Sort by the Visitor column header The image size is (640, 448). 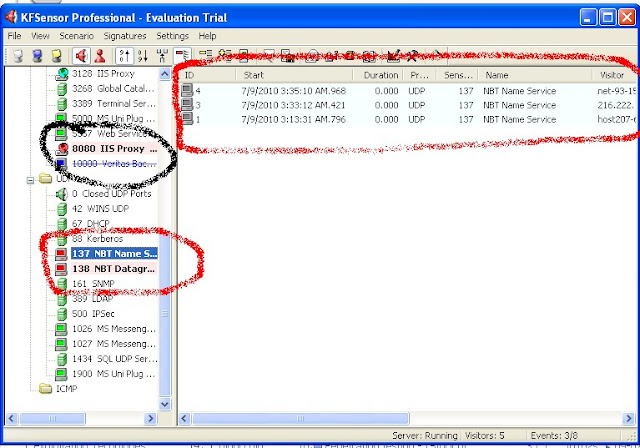click(614, 75)
